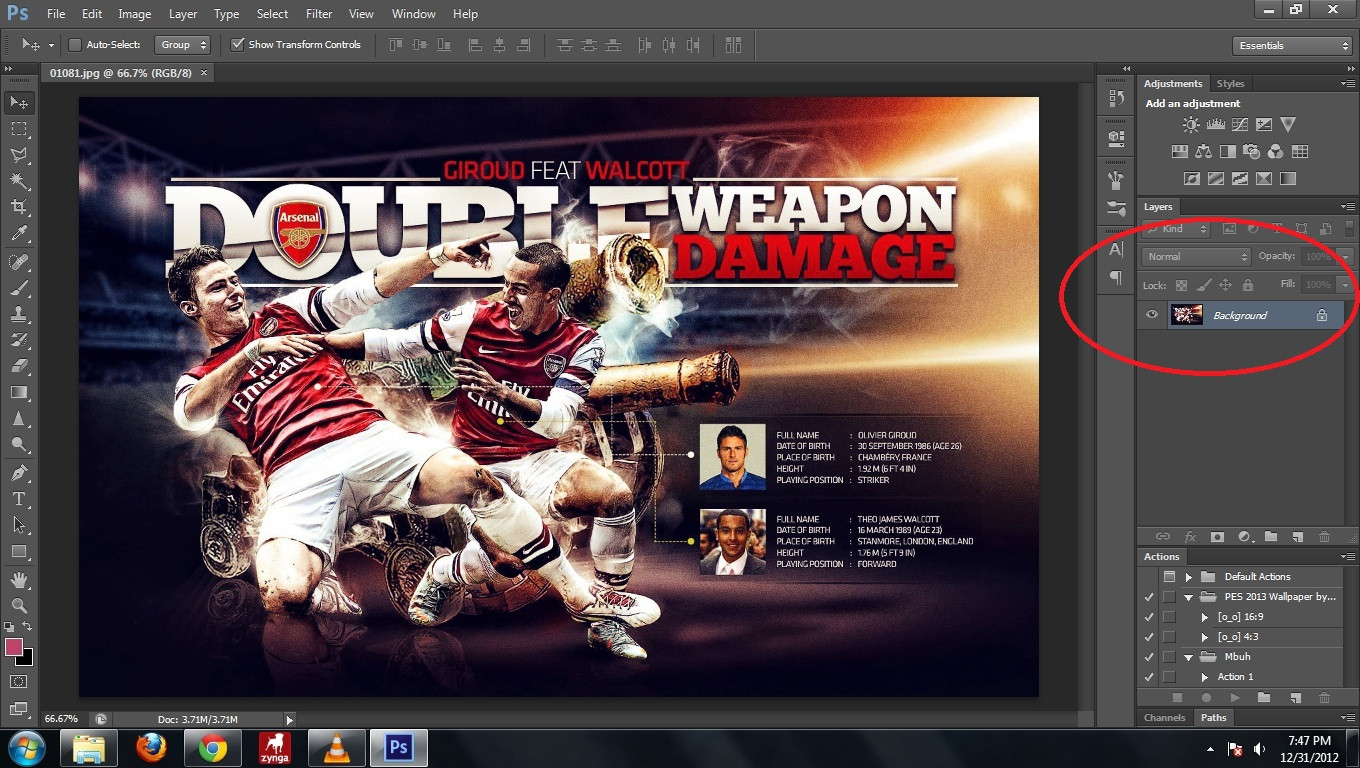The height and width of the screenshot is (768, 1360).
Task: Switch to the Channels tab
Action: pyautogui.click(x=1165, y=718)
